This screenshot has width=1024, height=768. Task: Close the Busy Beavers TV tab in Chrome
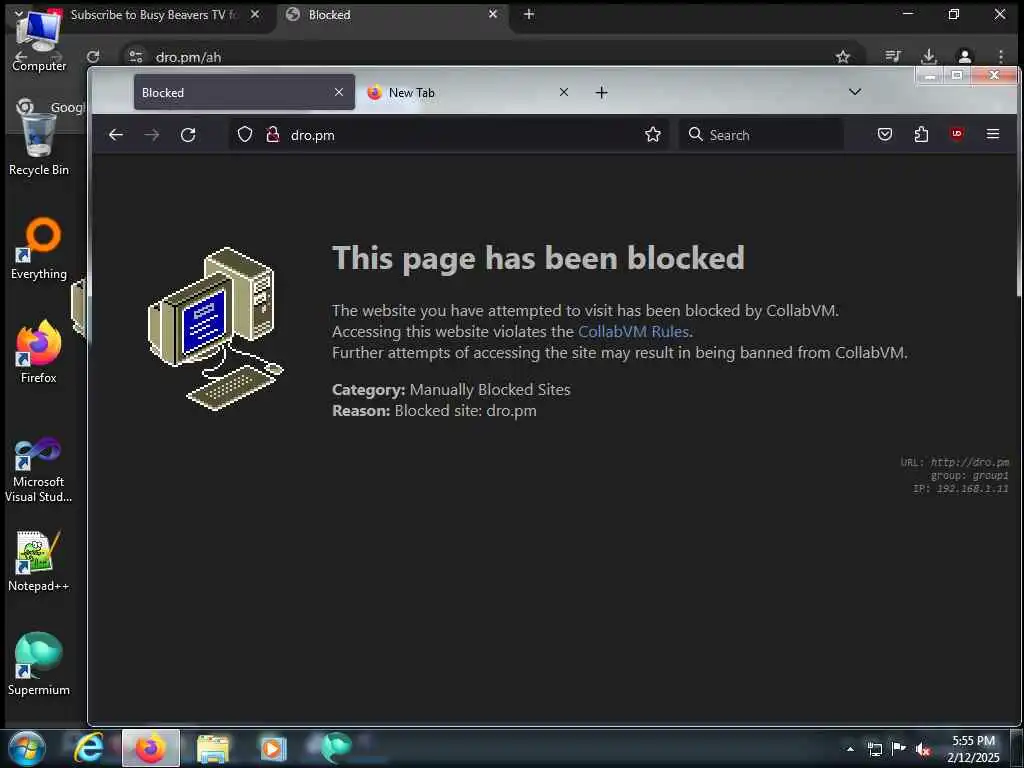(255, 14)
